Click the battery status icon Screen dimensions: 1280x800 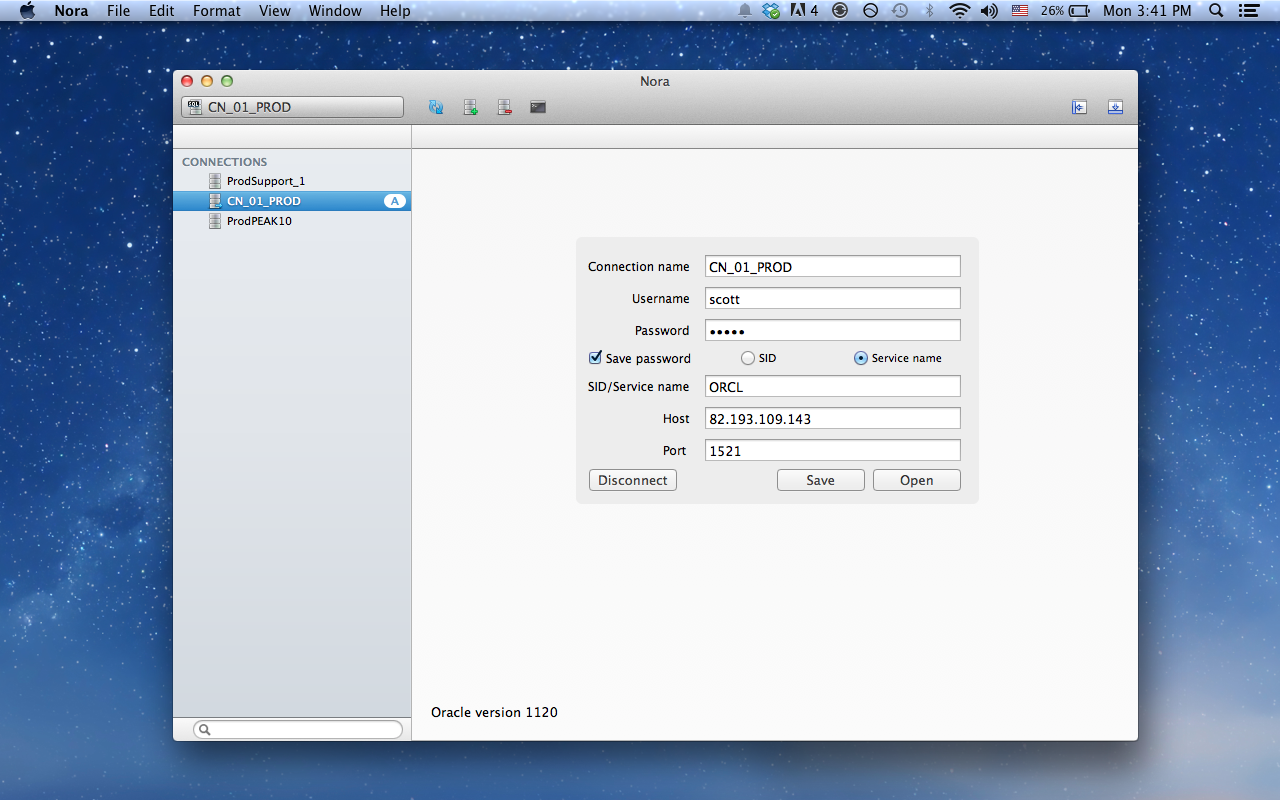(1066, 11)
